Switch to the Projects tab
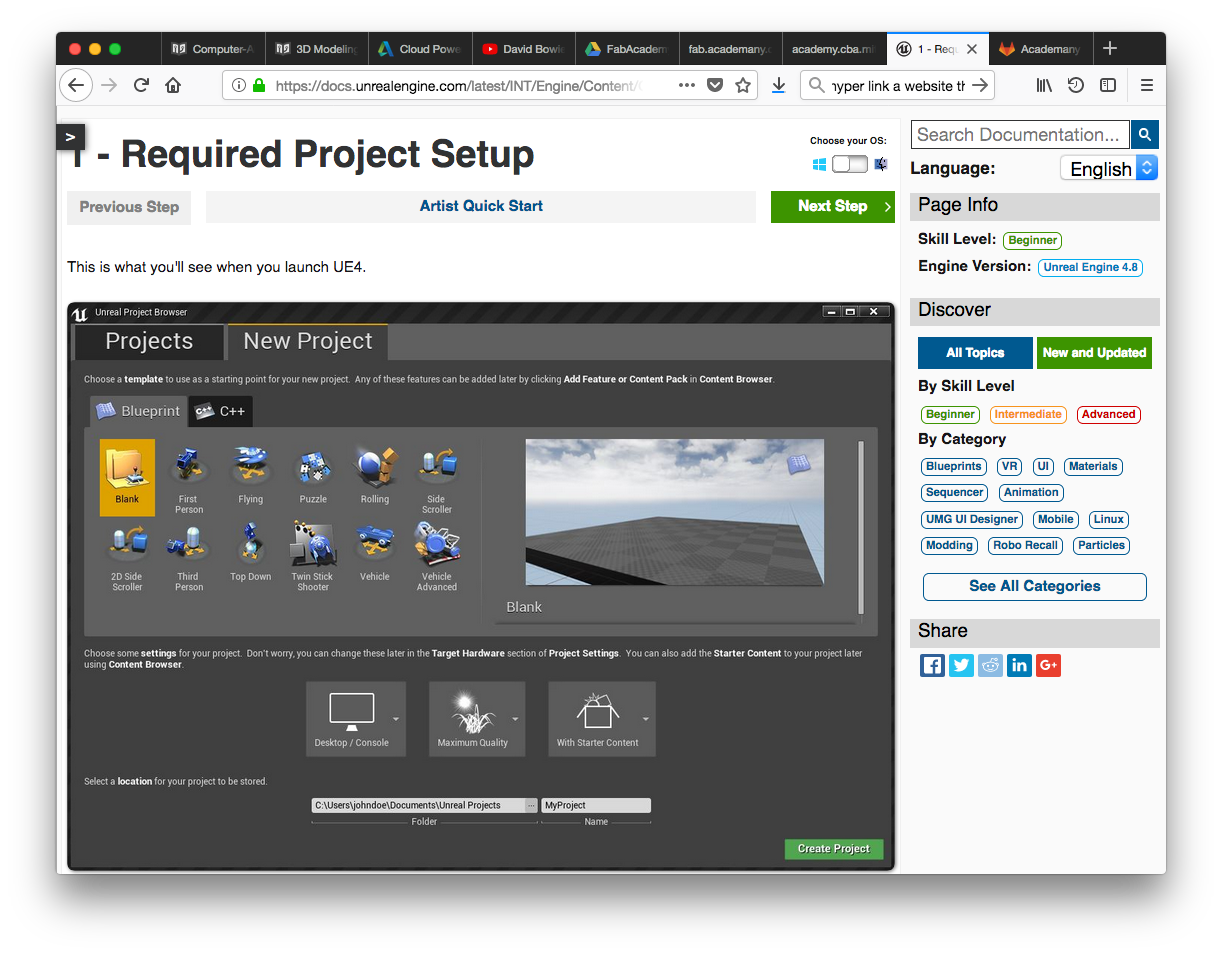The height and width of the screenshot is (954, 1222). pyautogui.click(x=149, y=341)
